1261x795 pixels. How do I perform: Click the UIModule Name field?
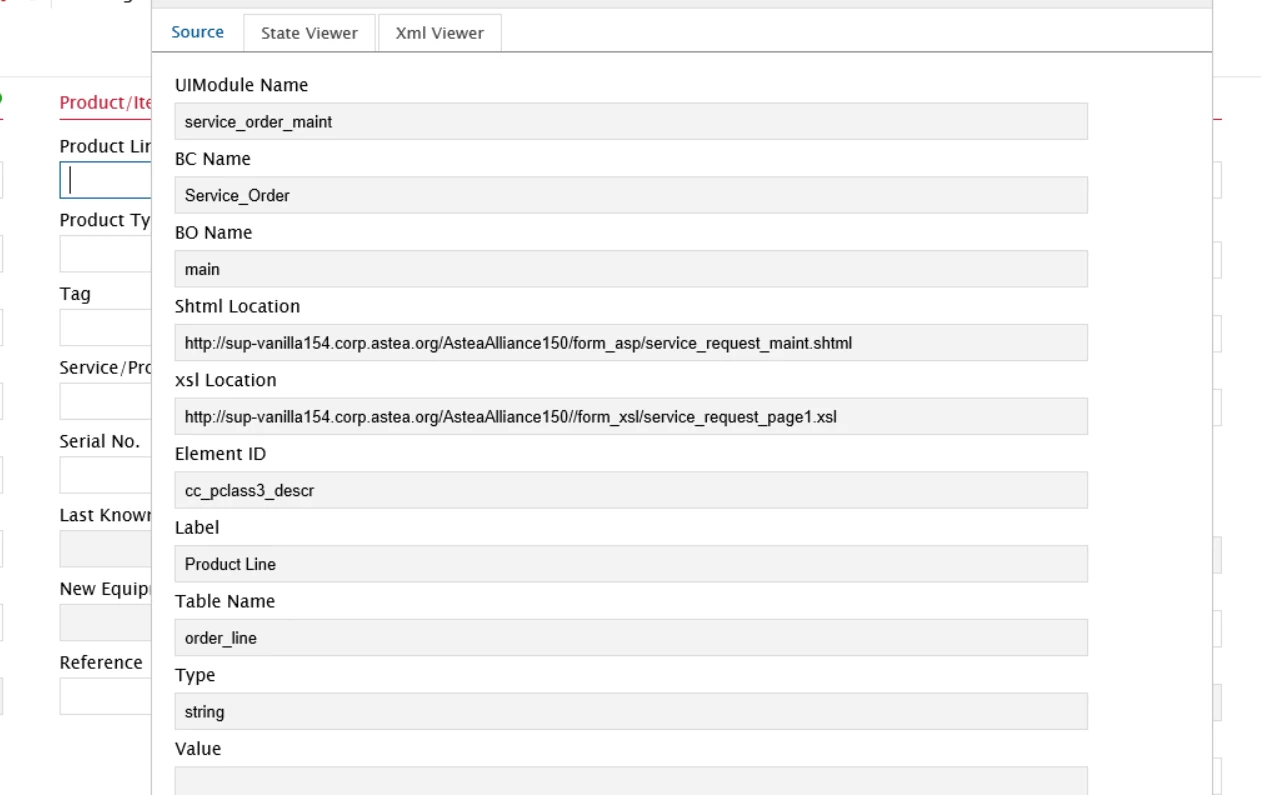click(630, 122)
